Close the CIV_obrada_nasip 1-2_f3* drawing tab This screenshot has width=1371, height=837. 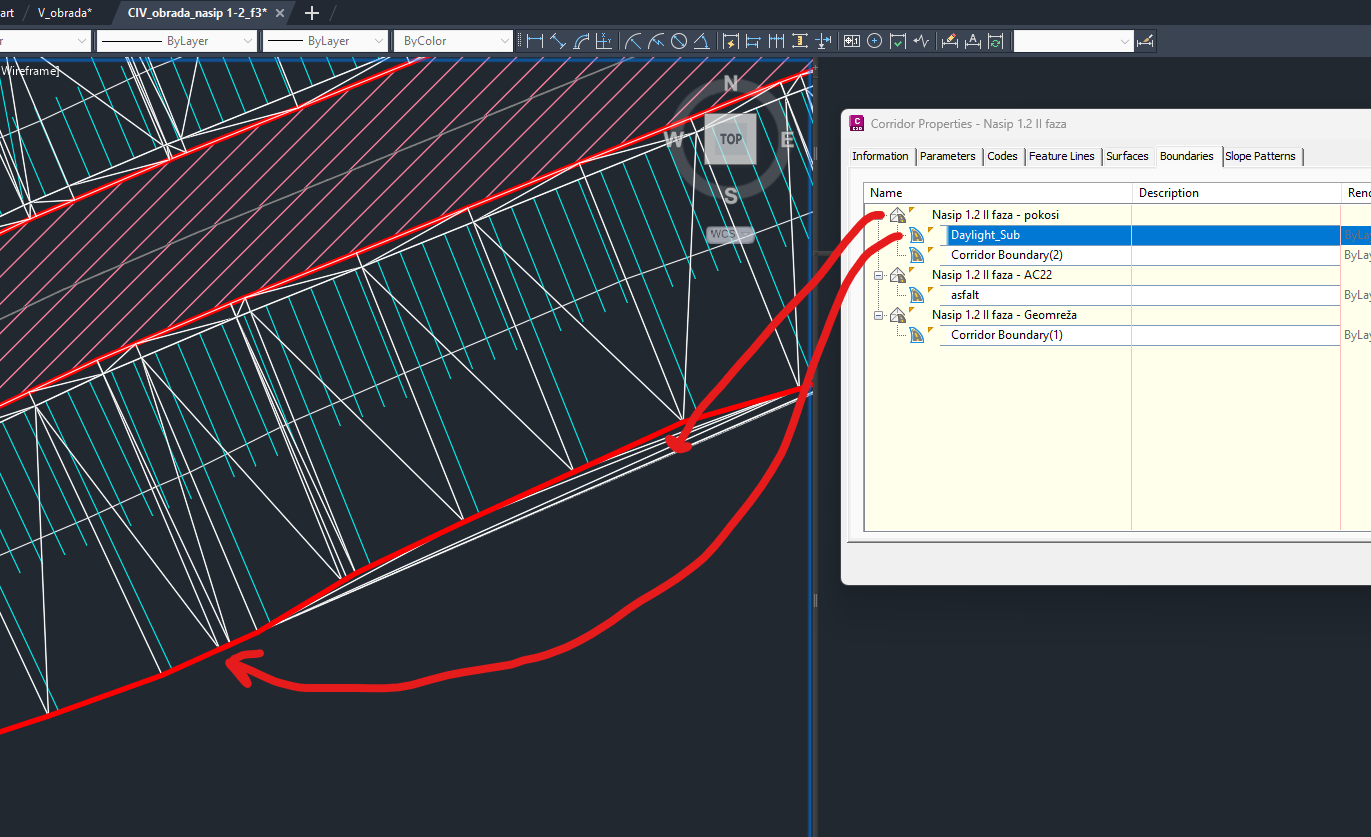click(x=279, y=13)
